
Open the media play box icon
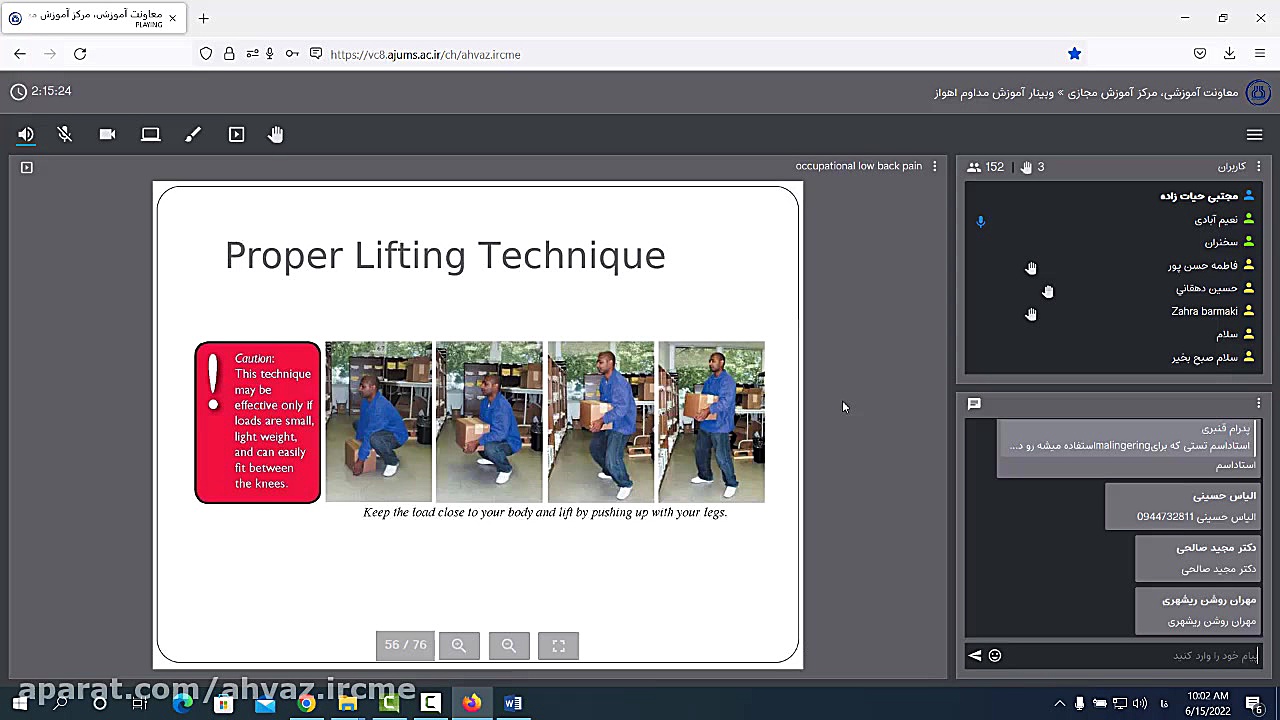coord(236,135)
